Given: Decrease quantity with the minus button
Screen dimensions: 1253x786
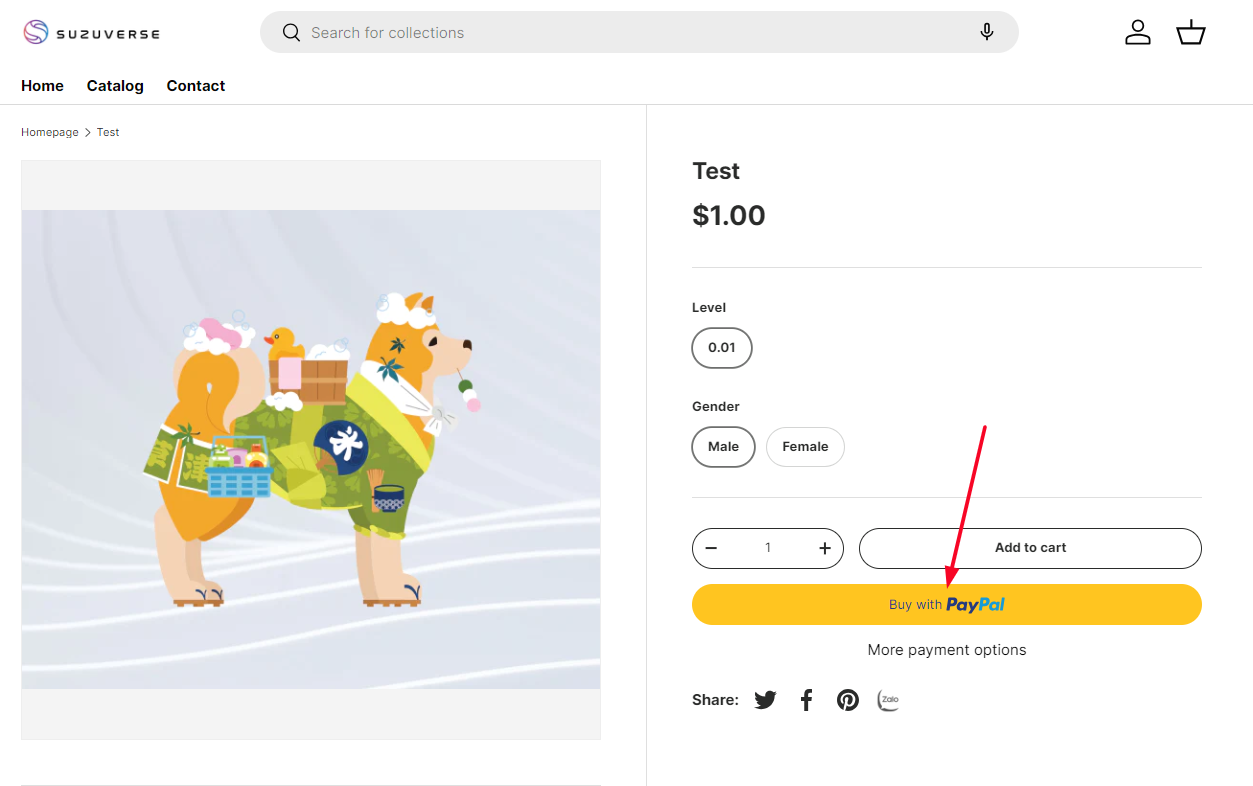Looking at the screenshot, I should (x=711, y=548).
